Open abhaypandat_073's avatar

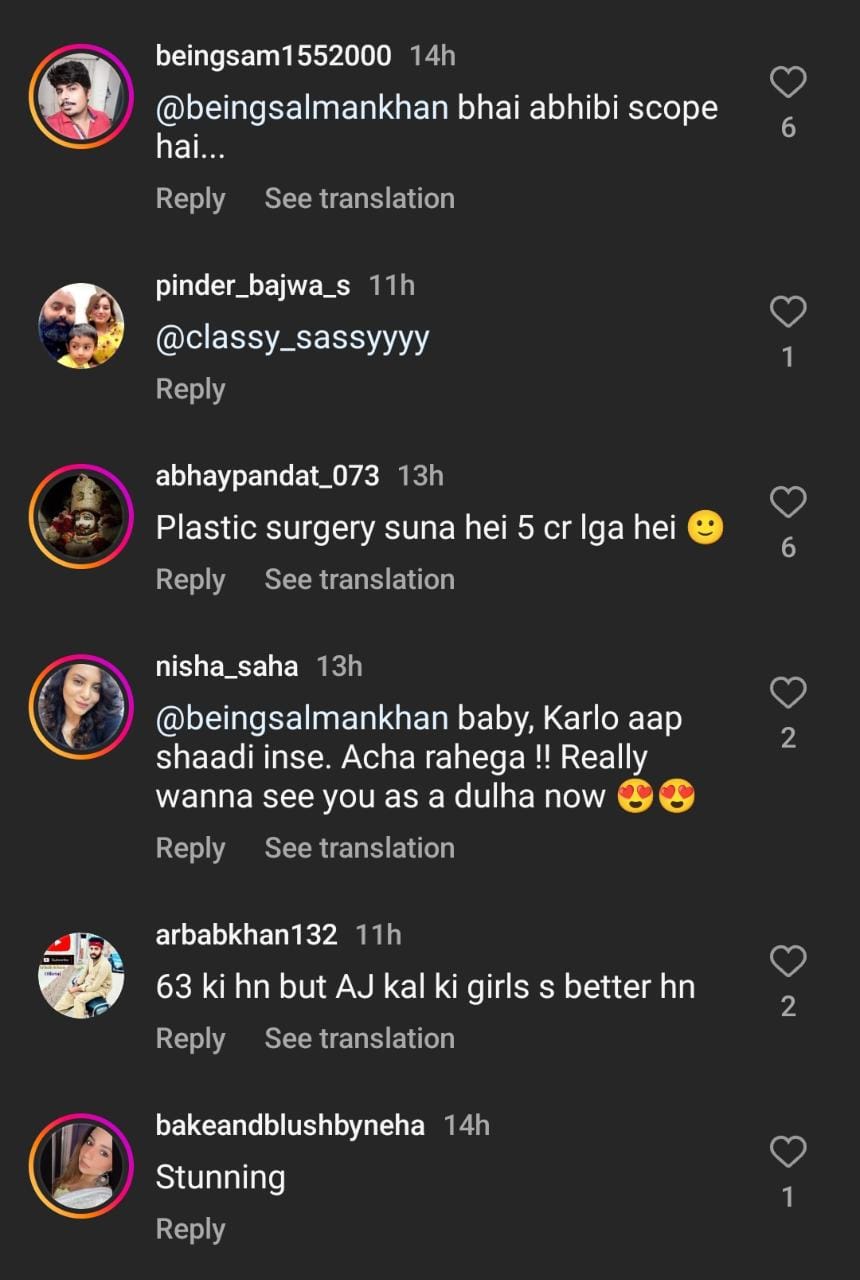(x=81, y=516)
